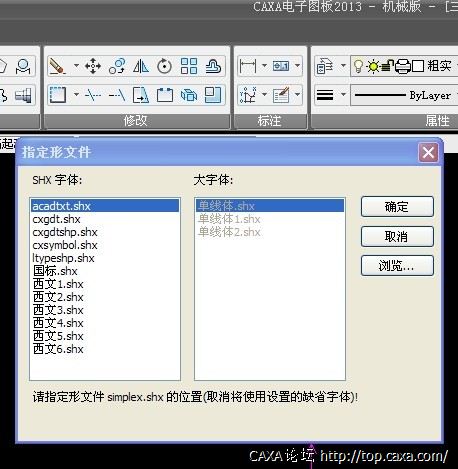This screenshot has height=469, width=458.
Task: Click the lineweight lines icon
Action: 325,95
